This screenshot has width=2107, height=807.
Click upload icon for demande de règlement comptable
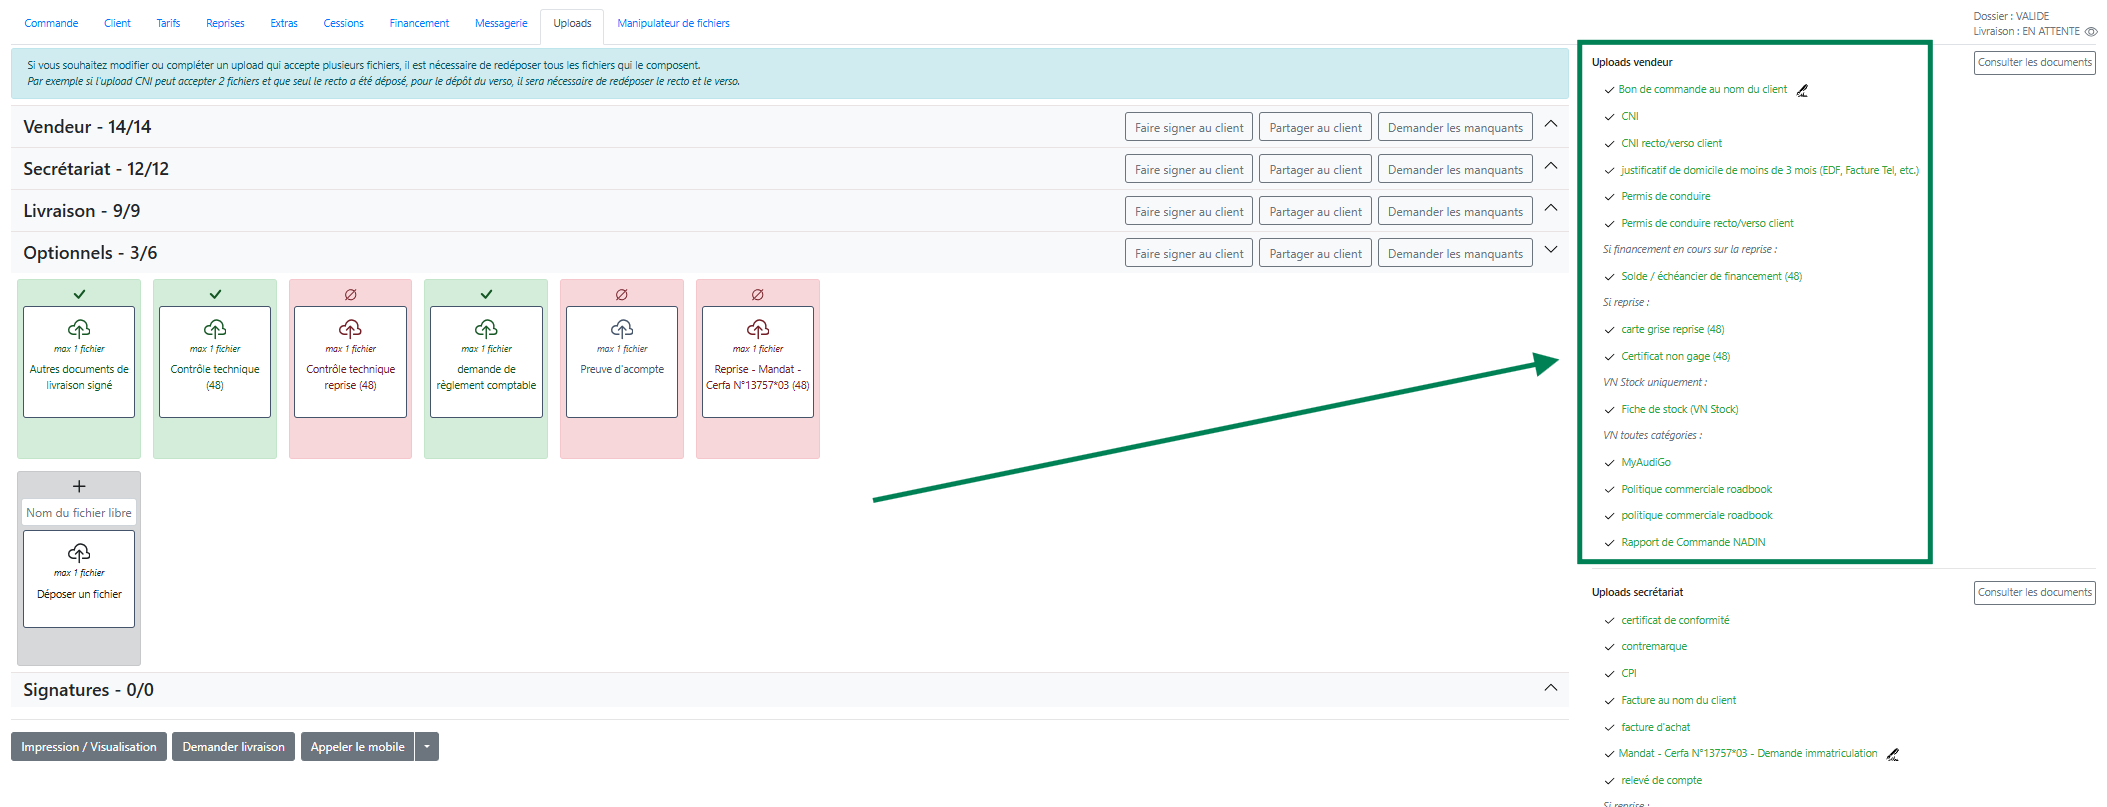486,329
